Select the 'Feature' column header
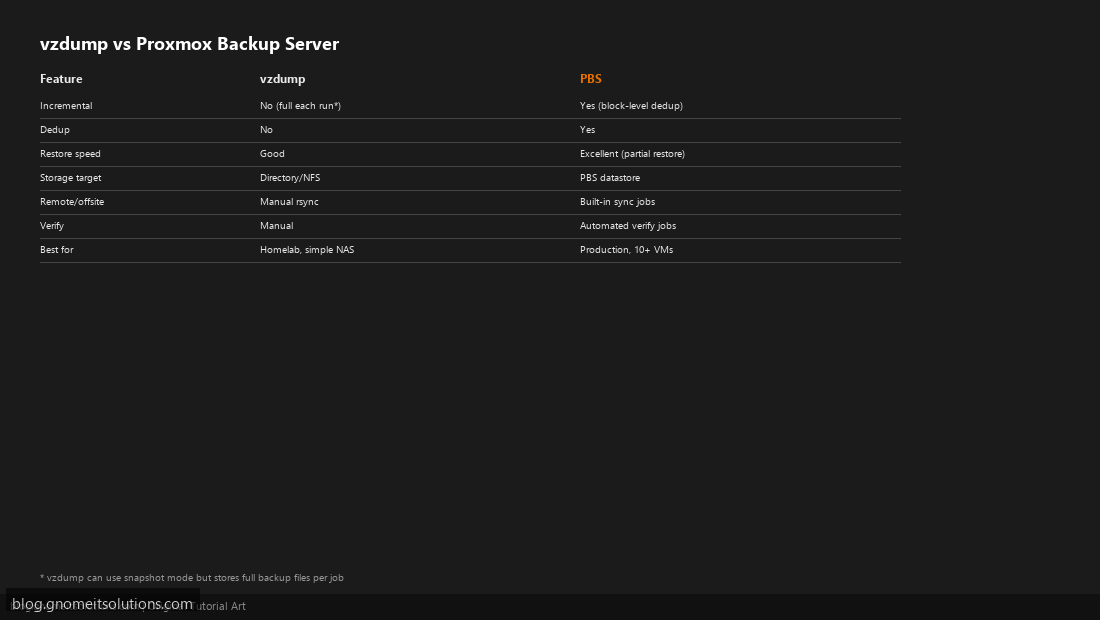The width and height of the screenshot is (1100, 620). point(61,79)
